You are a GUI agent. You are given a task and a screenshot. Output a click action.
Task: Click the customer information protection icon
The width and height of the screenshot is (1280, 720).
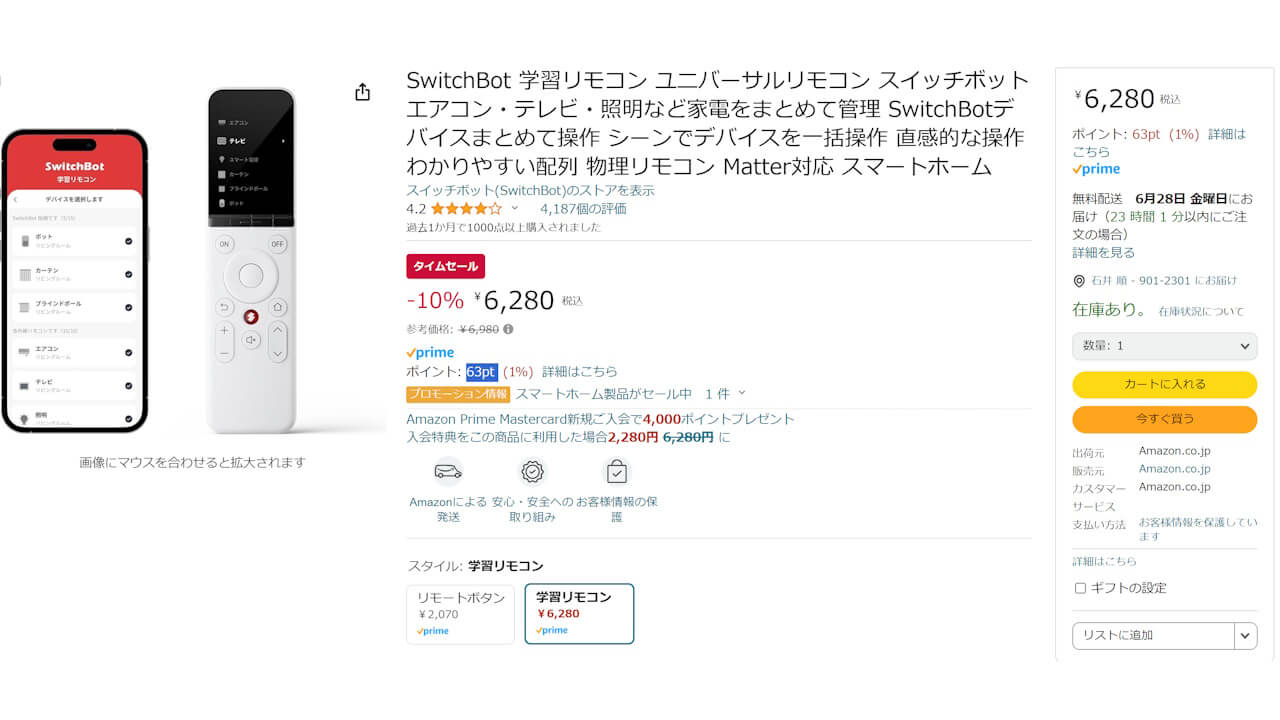pos(617,471)
